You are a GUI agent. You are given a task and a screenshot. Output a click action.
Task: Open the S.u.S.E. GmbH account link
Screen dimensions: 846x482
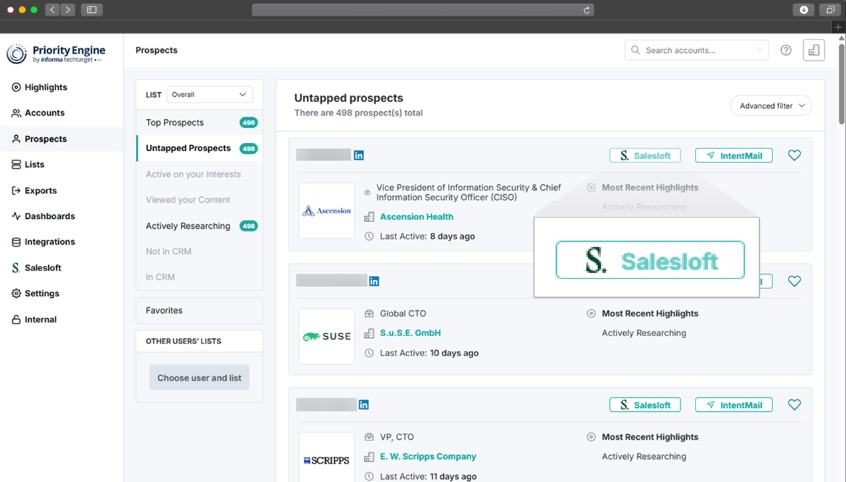pyautogui.click(x=410, y=333)
